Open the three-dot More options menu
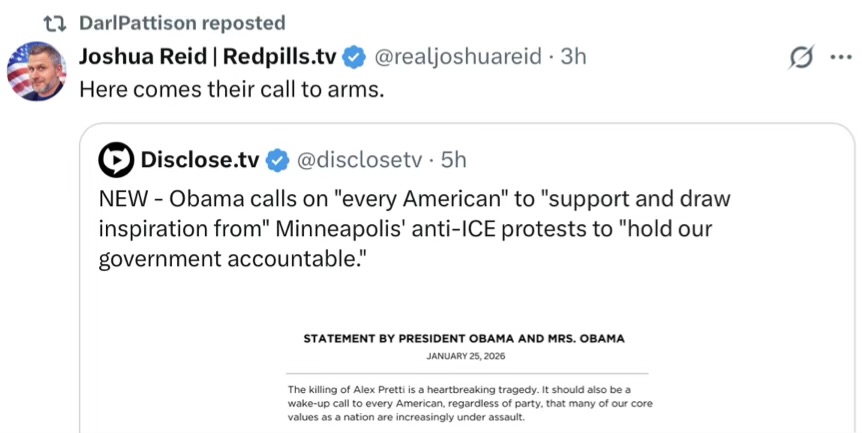Image resolution: width=862 pixels, height=433 pixels. tap(840, 58)
